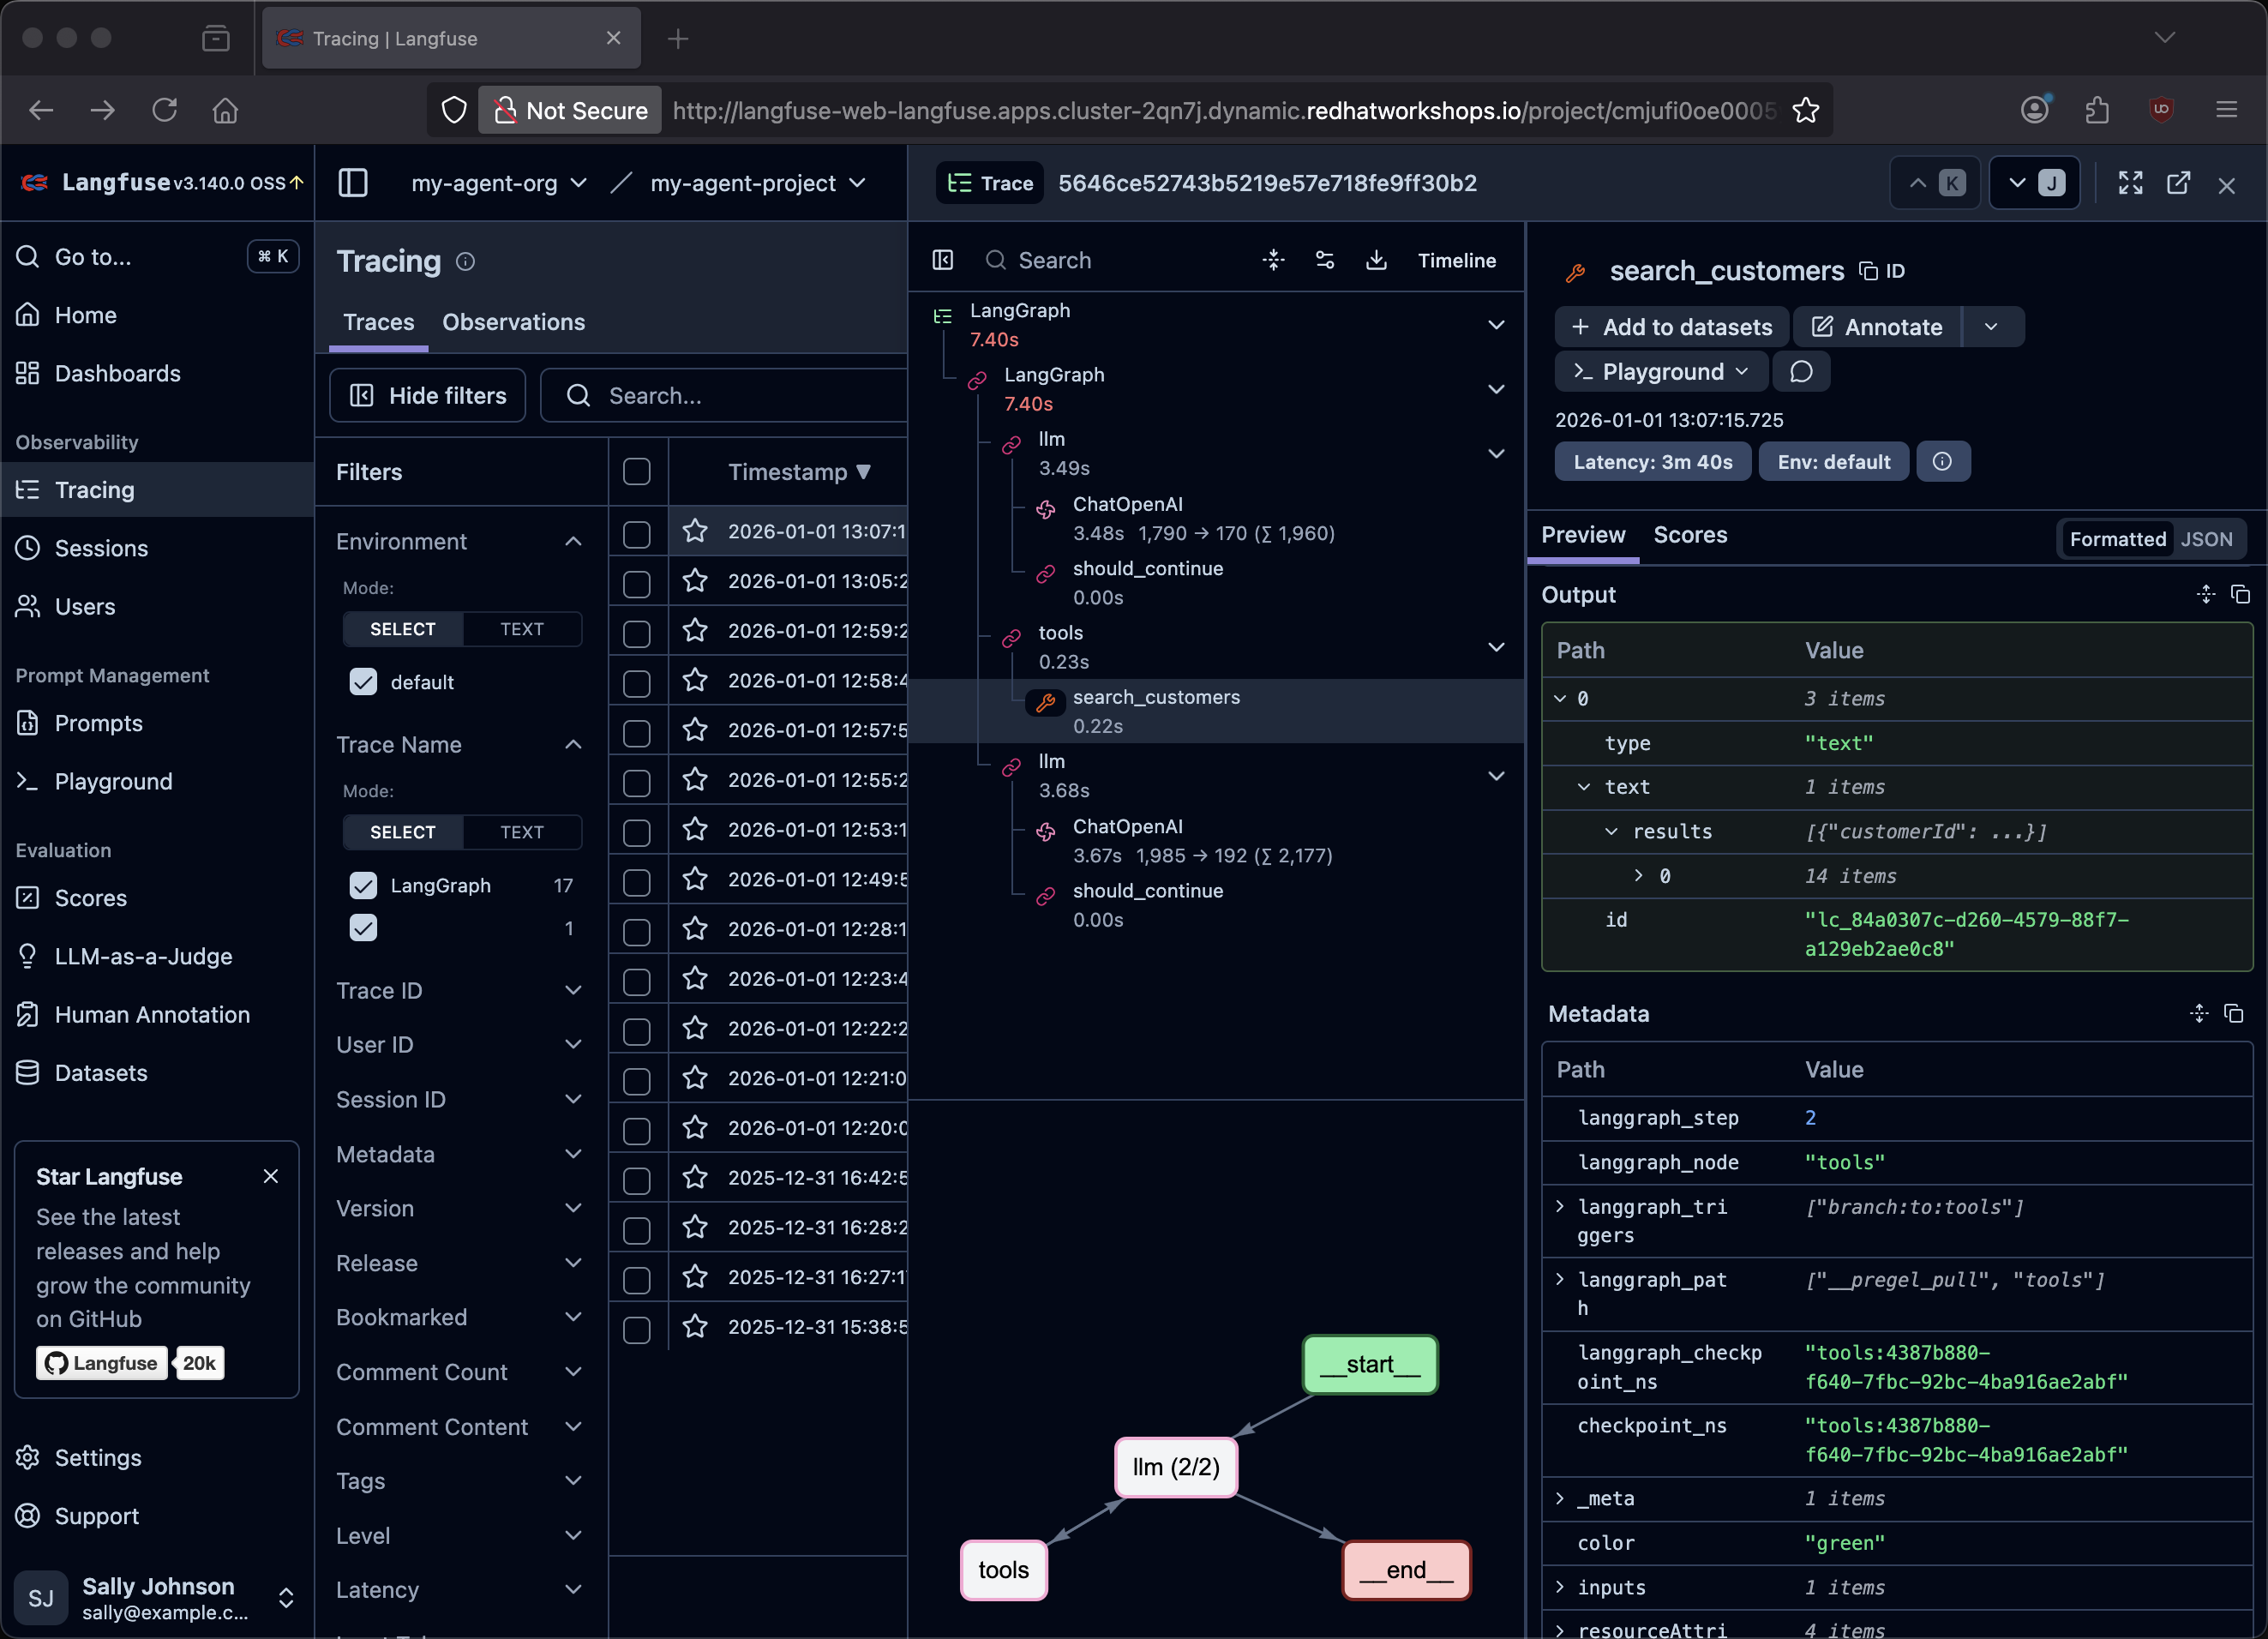
Task: Toggle the sidebar panel icon
Action: (x=353, y=183)
